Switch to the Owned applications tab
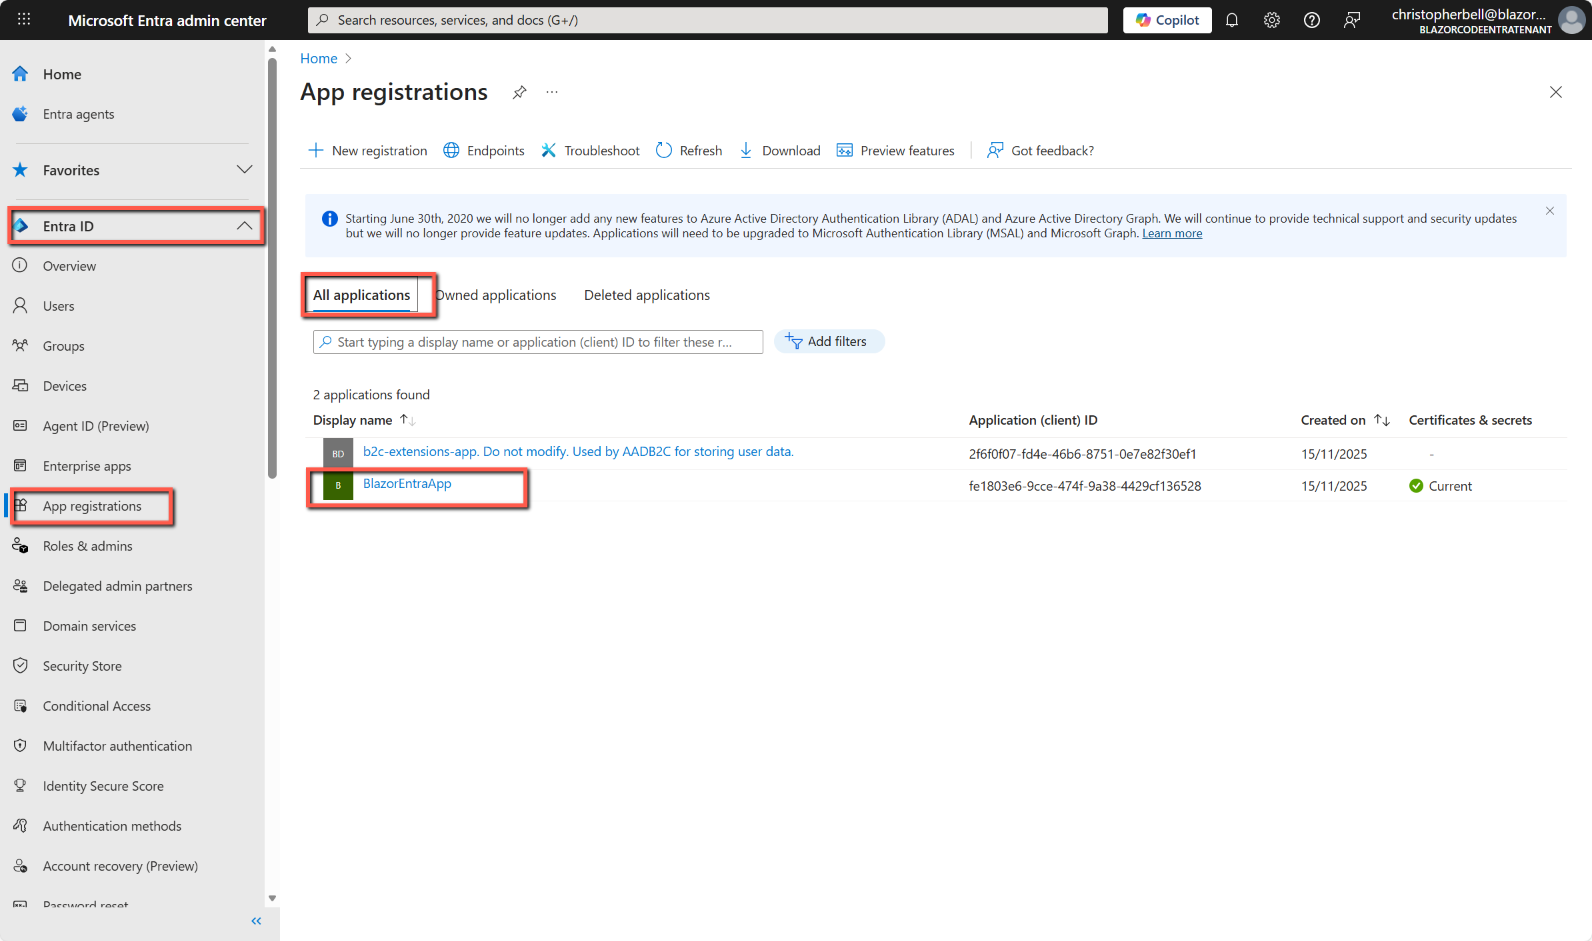Viewport: 1592px width, 941px height. [x=497, y=295]
